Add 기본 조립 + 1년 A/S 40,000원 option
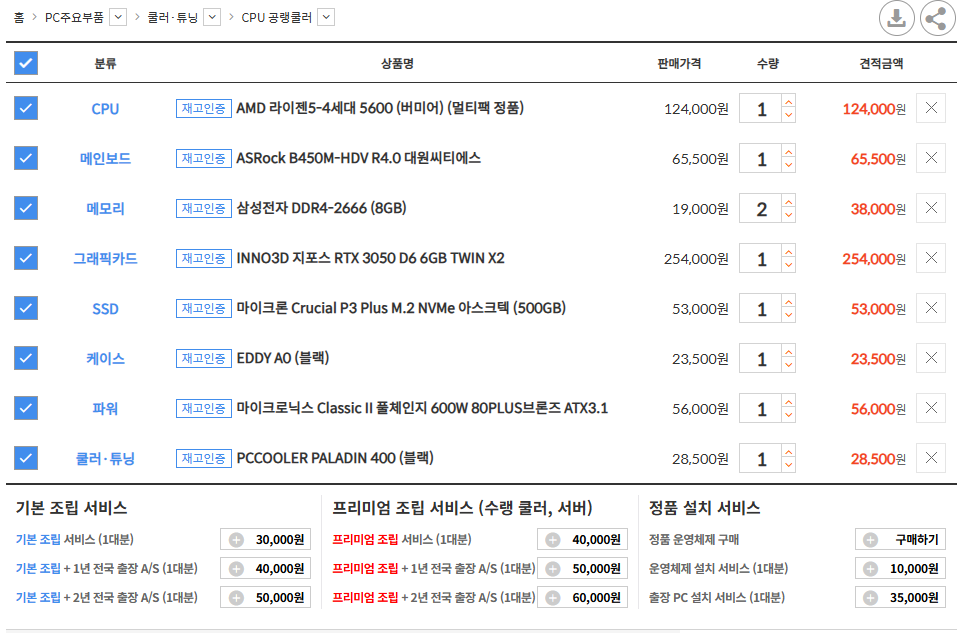Image resolution: width=959 pixels, height=633 pixels. point(265,568)
